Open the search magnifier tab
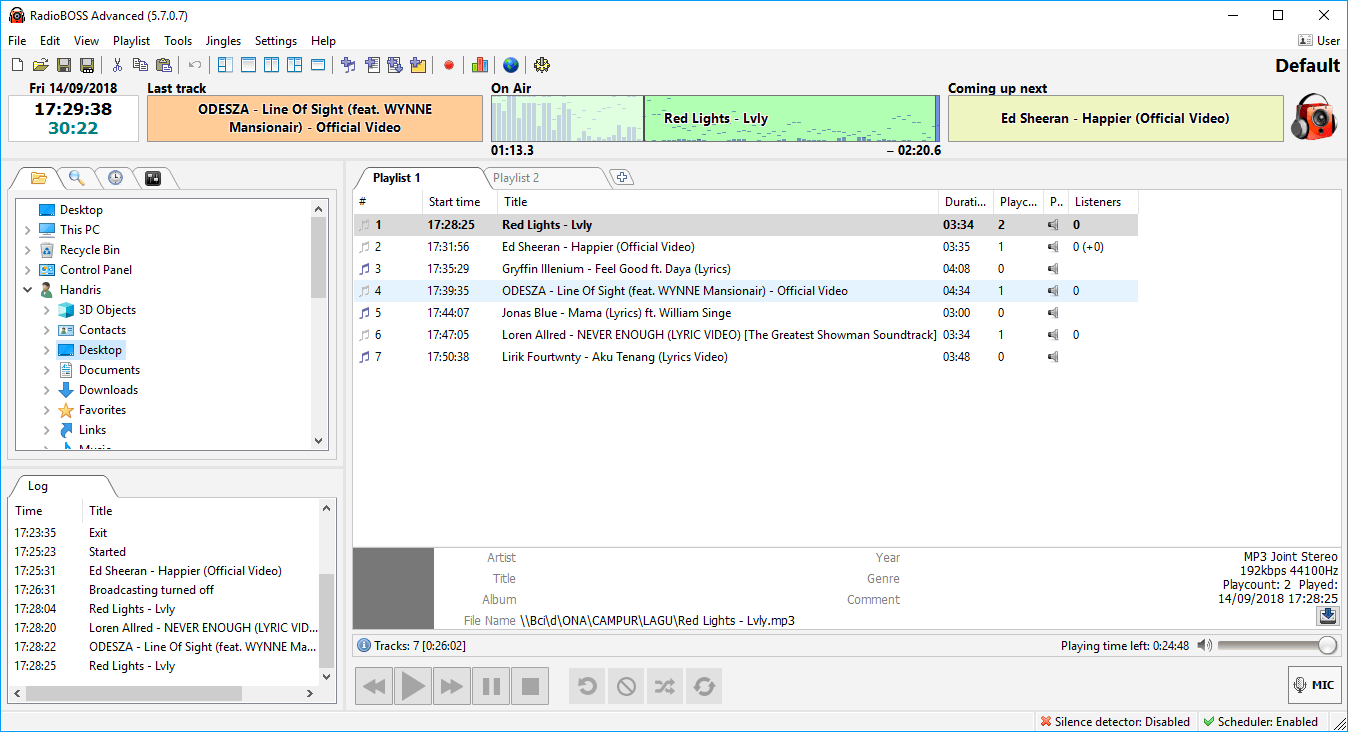1348x732 pixels. click(x=76, y=178)
